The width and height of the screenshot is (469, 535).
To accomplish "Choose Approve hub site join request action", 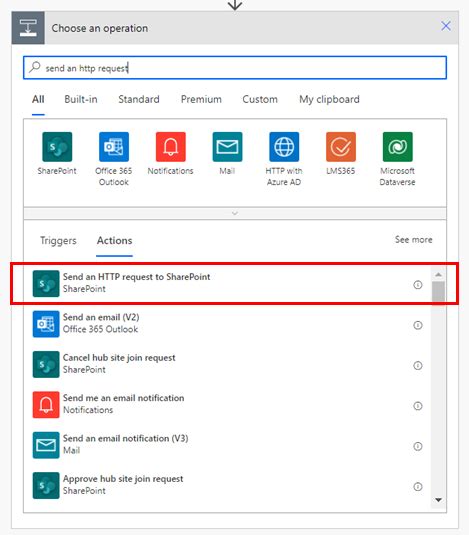I will click(227, 486).
